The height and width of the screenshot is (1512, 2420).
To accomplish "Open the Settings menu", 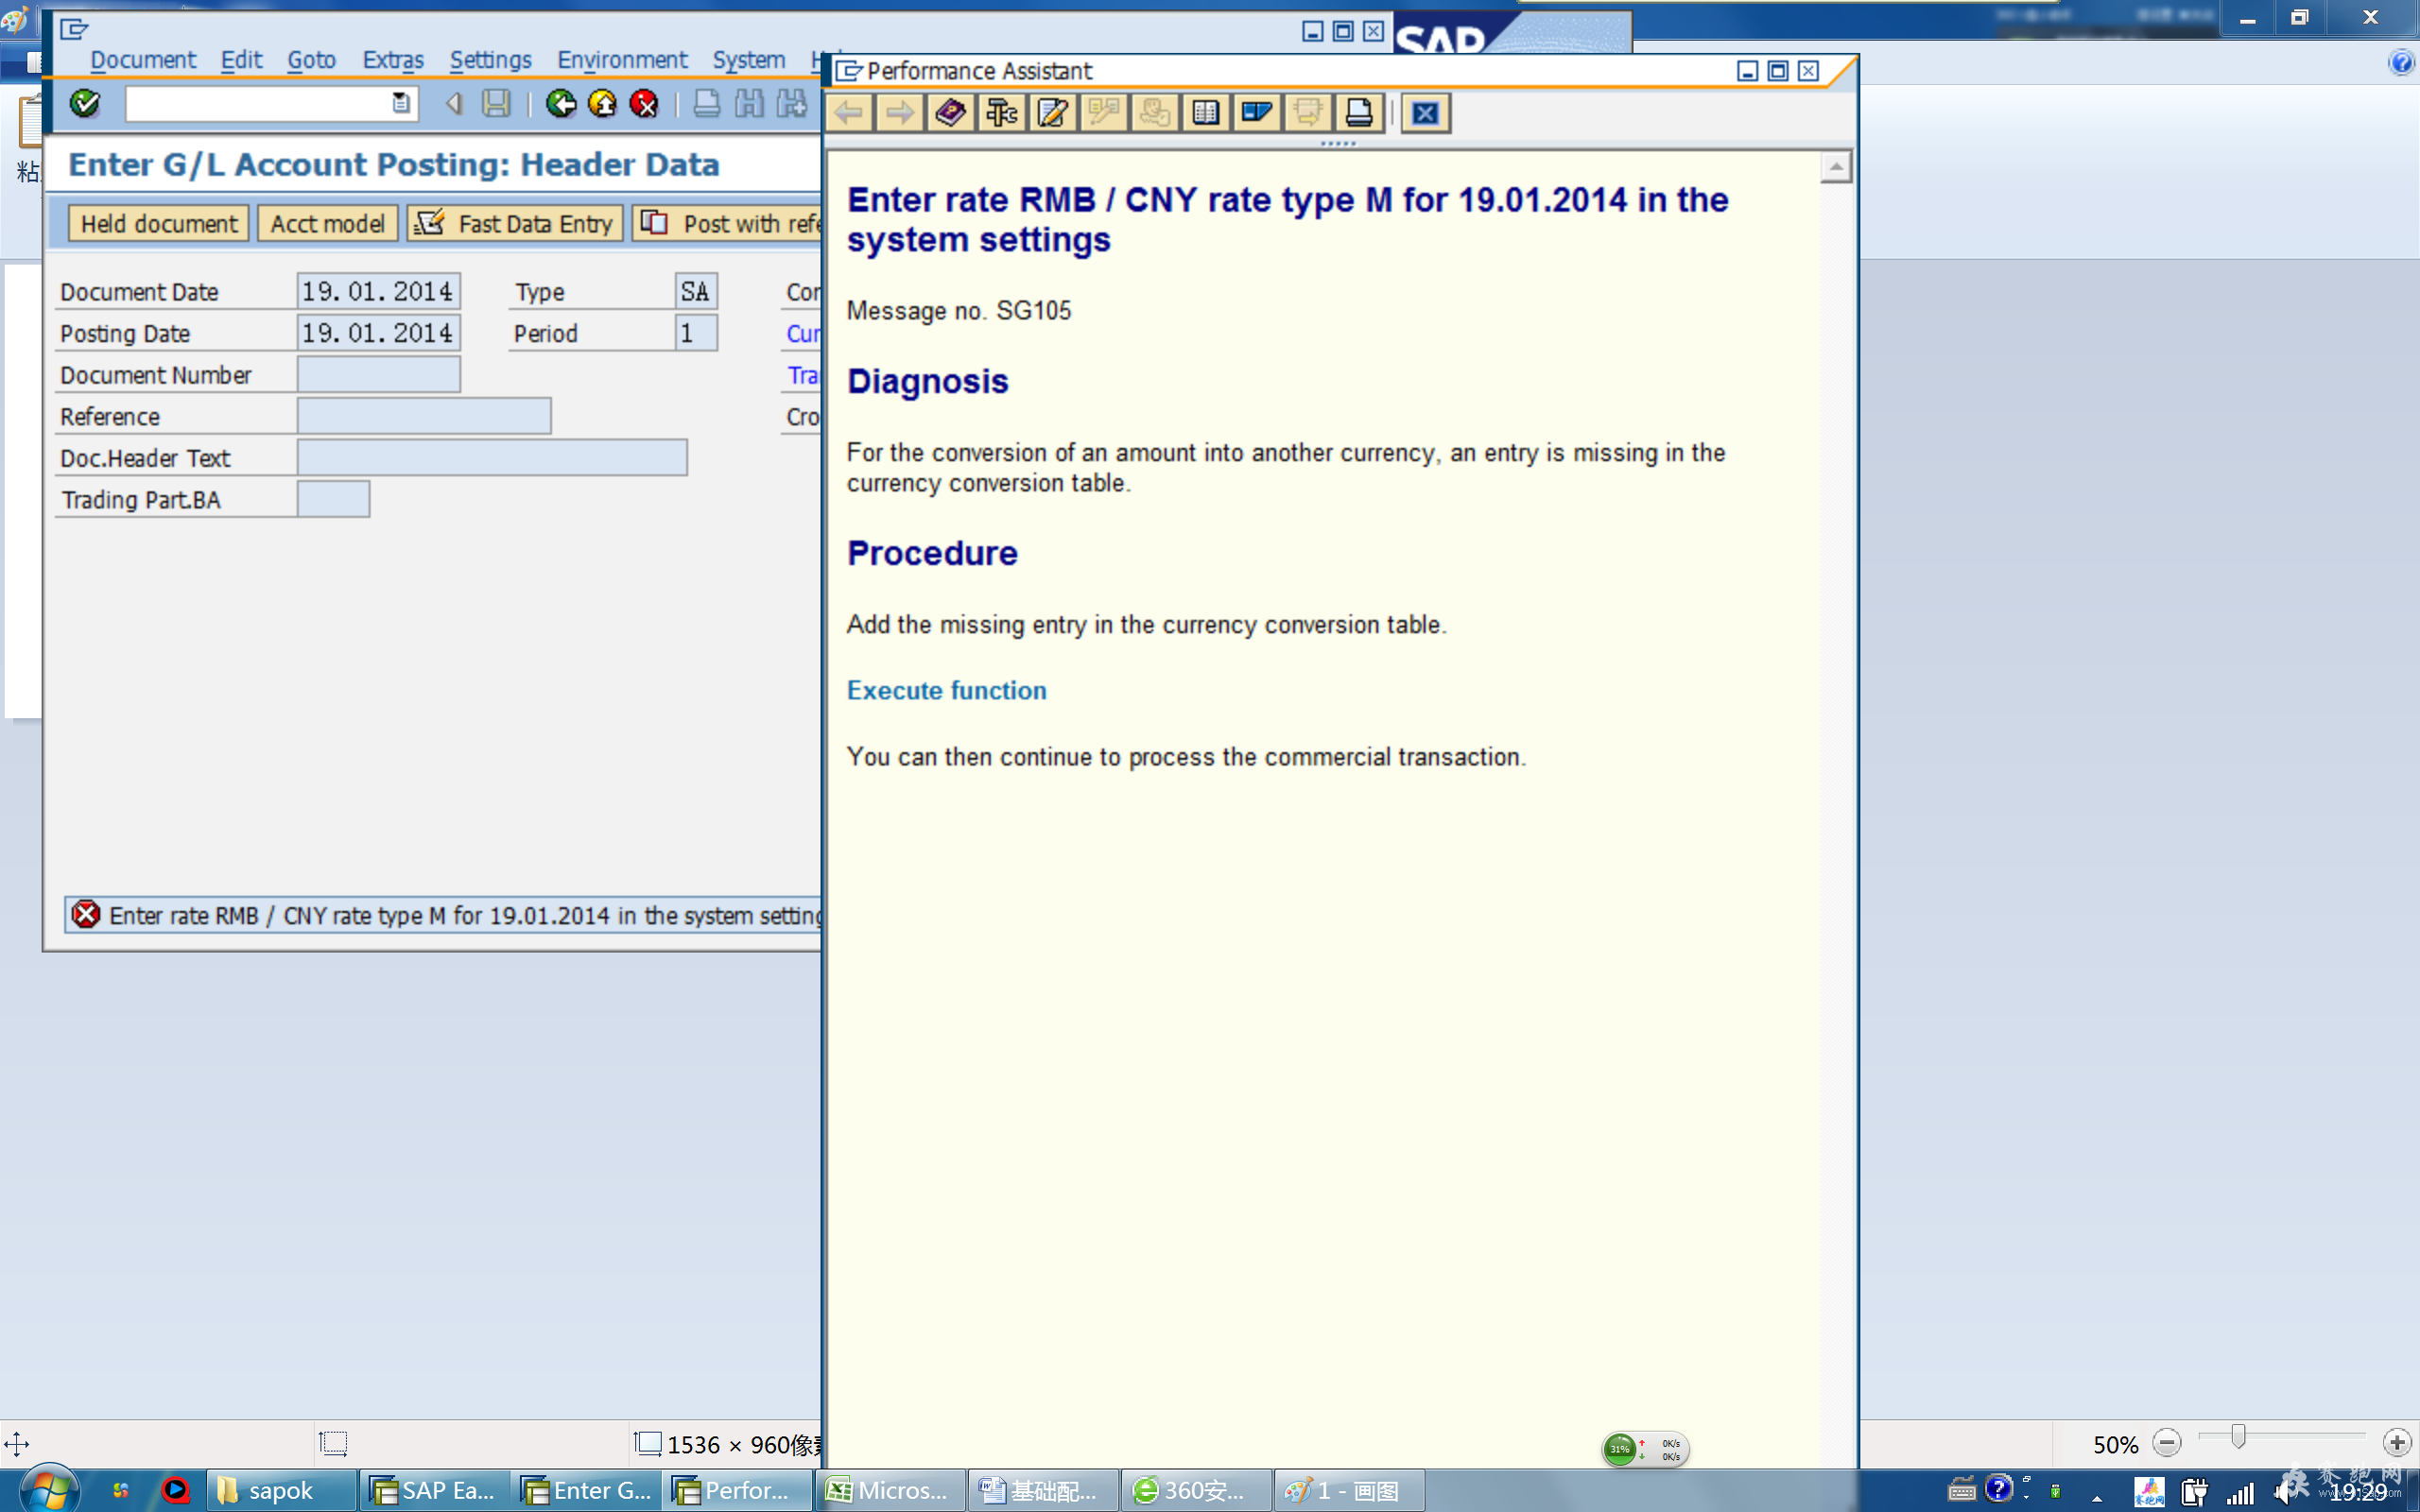I will coord(491,60).
